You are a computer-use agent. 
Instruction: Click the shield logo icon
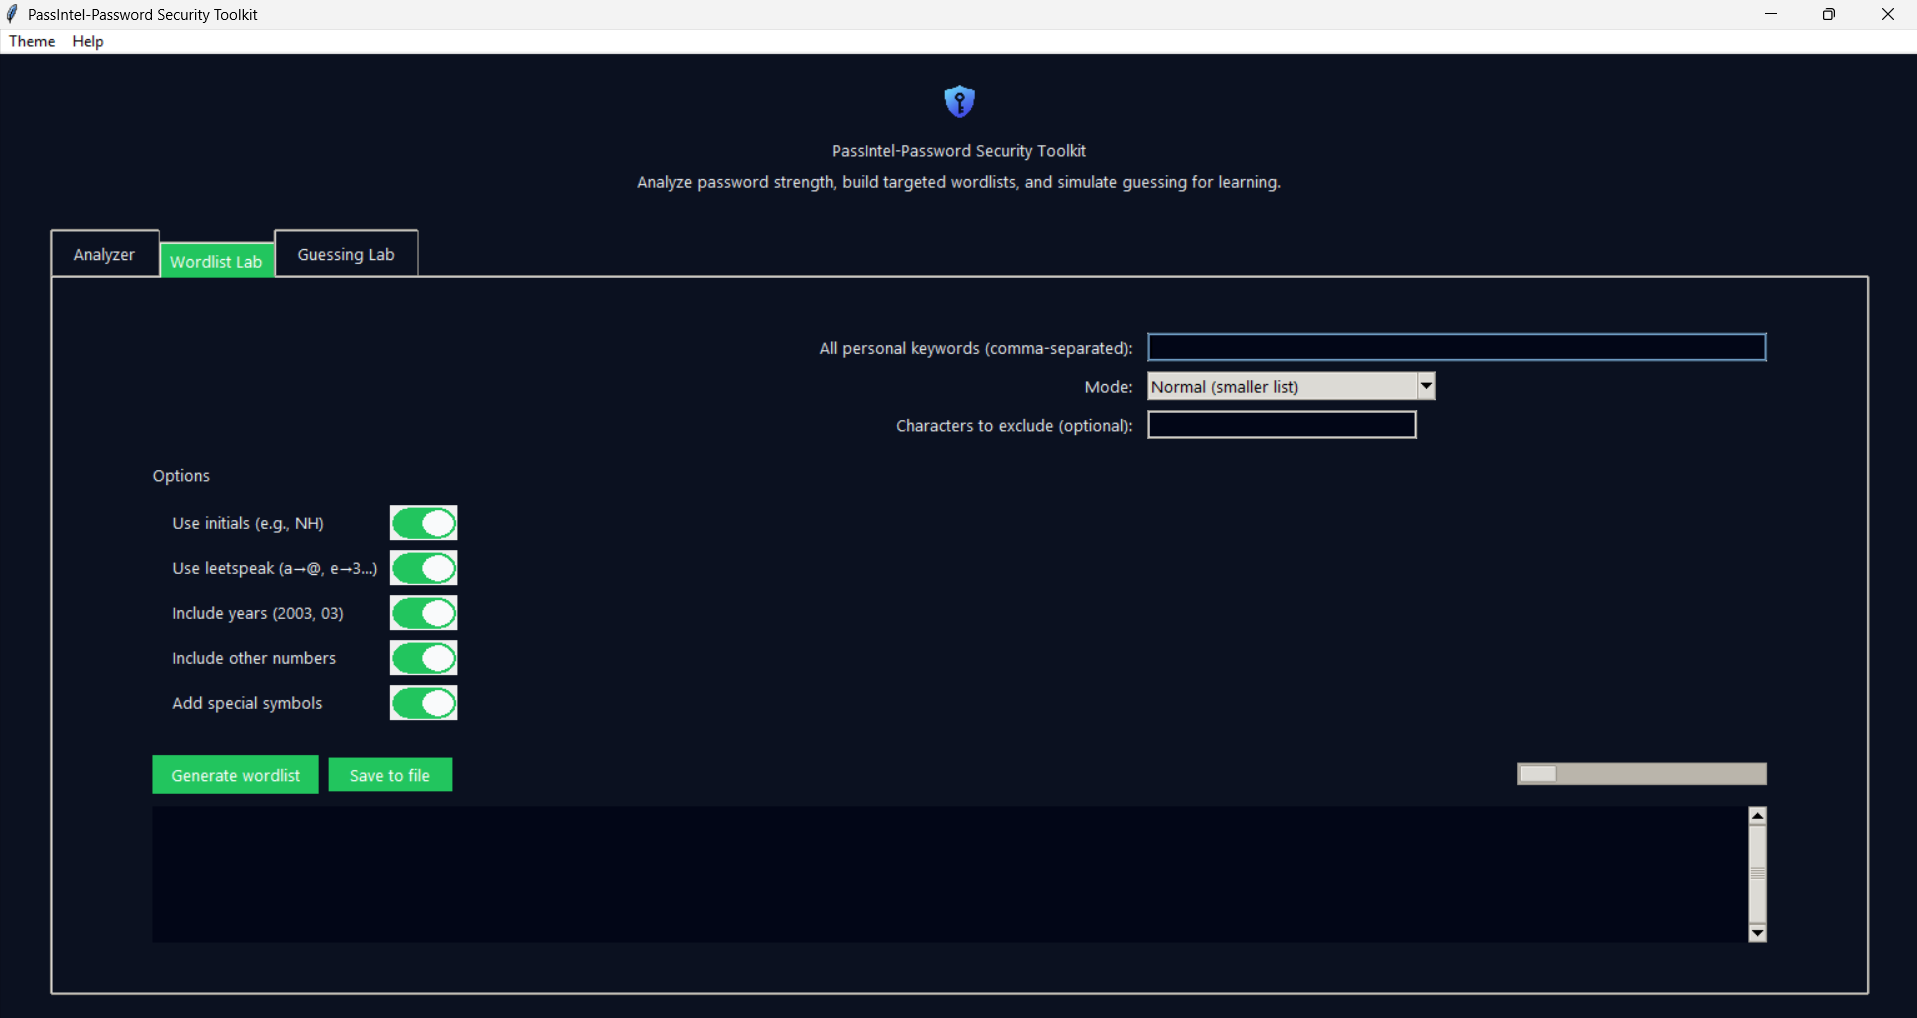click(x=958, y=101)
